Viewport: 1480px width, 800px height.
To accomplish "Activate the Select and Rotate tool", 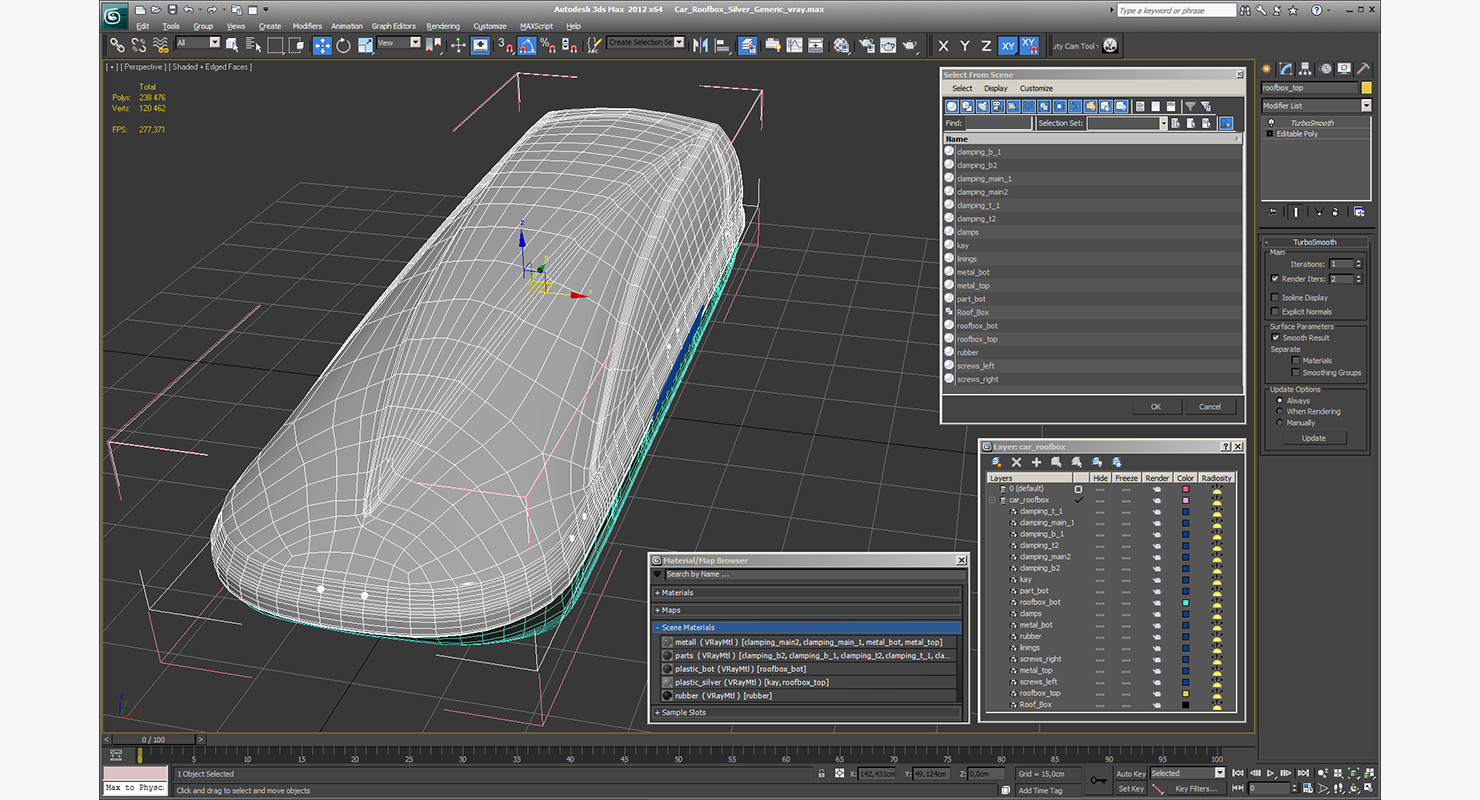I will pos(344,45).
